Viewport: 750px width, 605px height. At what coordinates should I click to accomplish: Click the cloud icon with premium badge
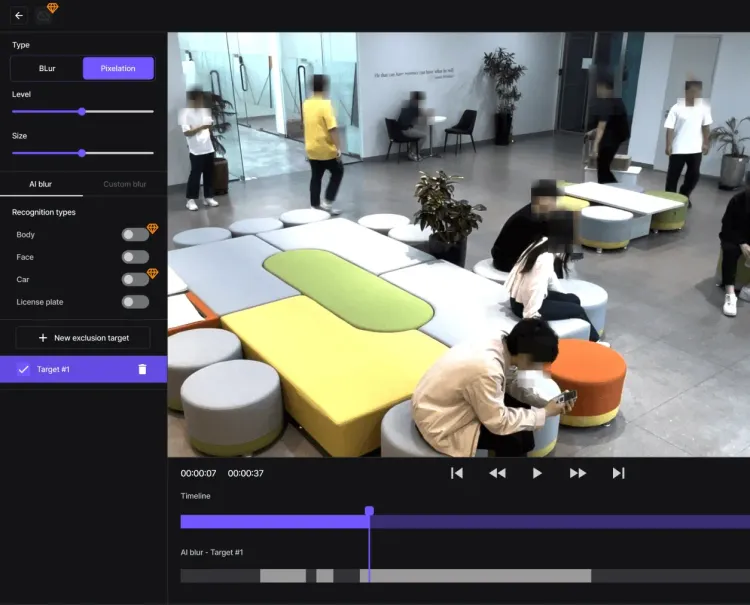pyautogui.click(x=44, y=16)
